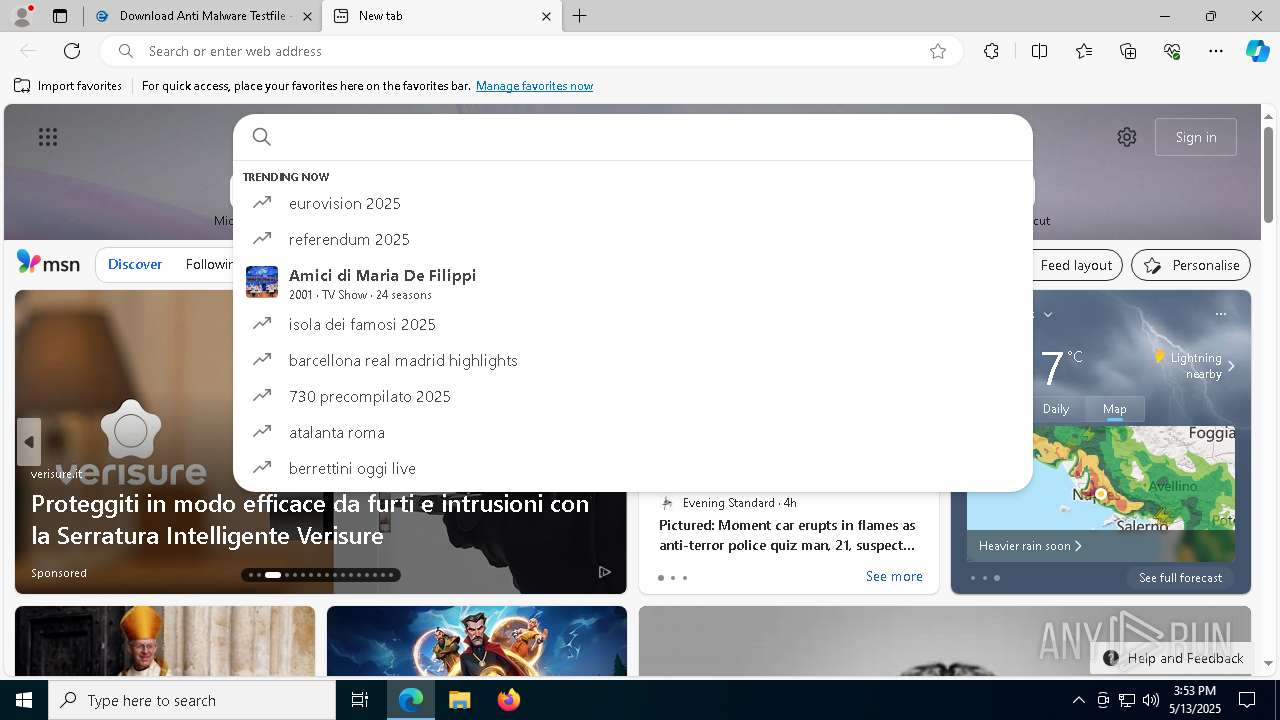Click the Sign in button
The image size is (1280, 720).
click(1196, 137)
